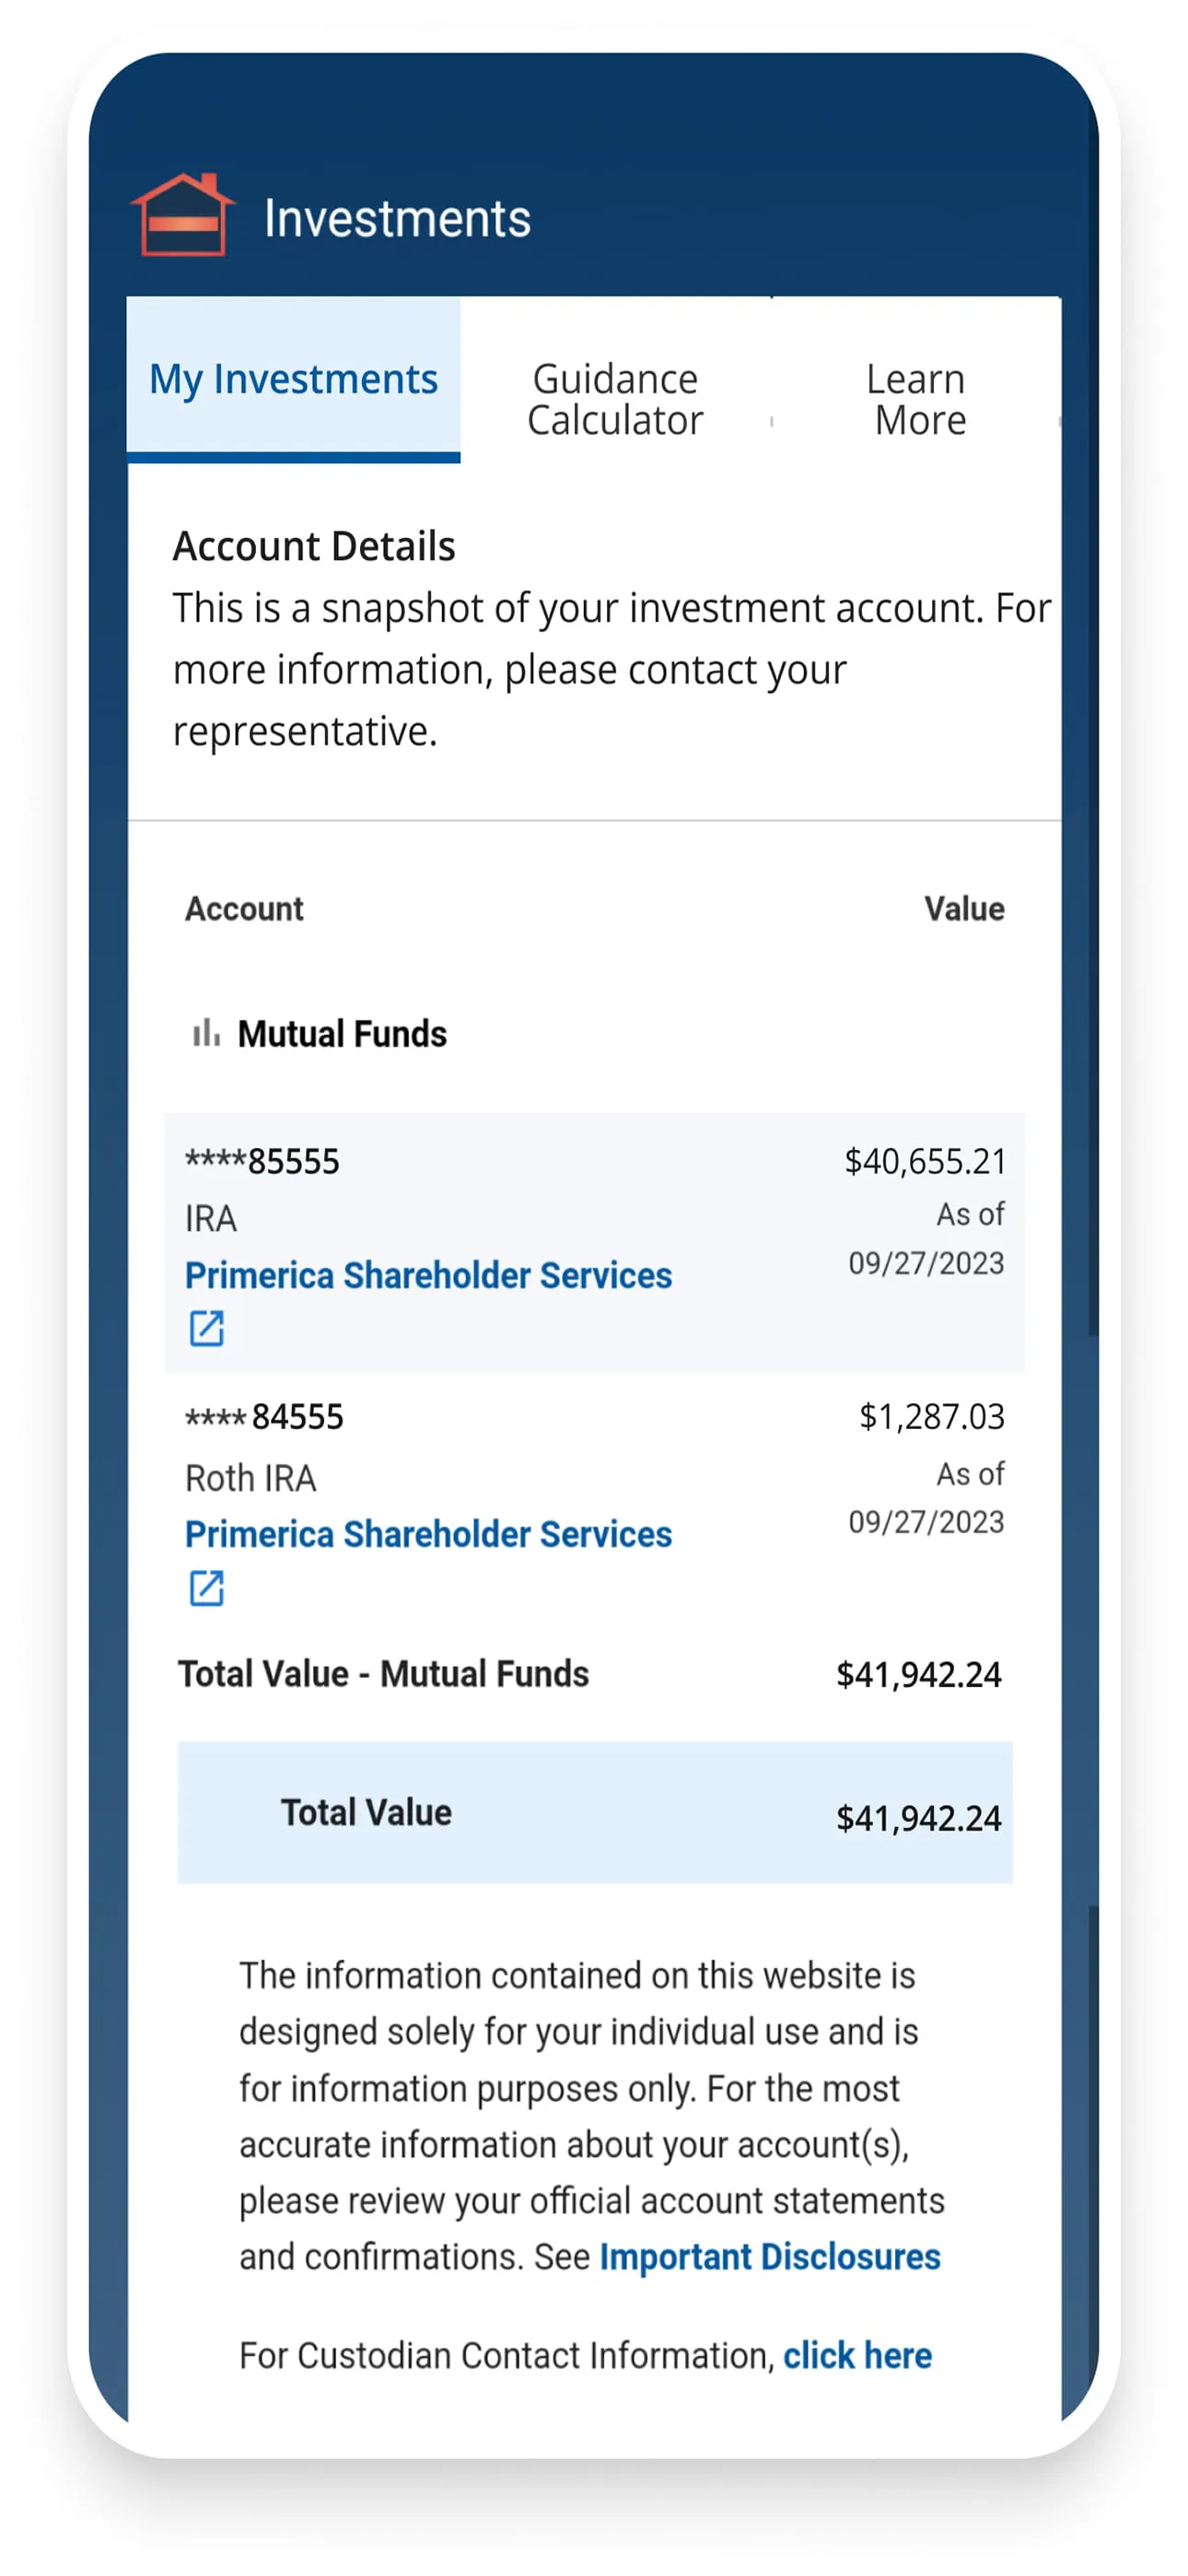Click the Total Value - Mutual Funds row
Viewport: 1188px width, 2576px height.
(x=590, y=1674)
